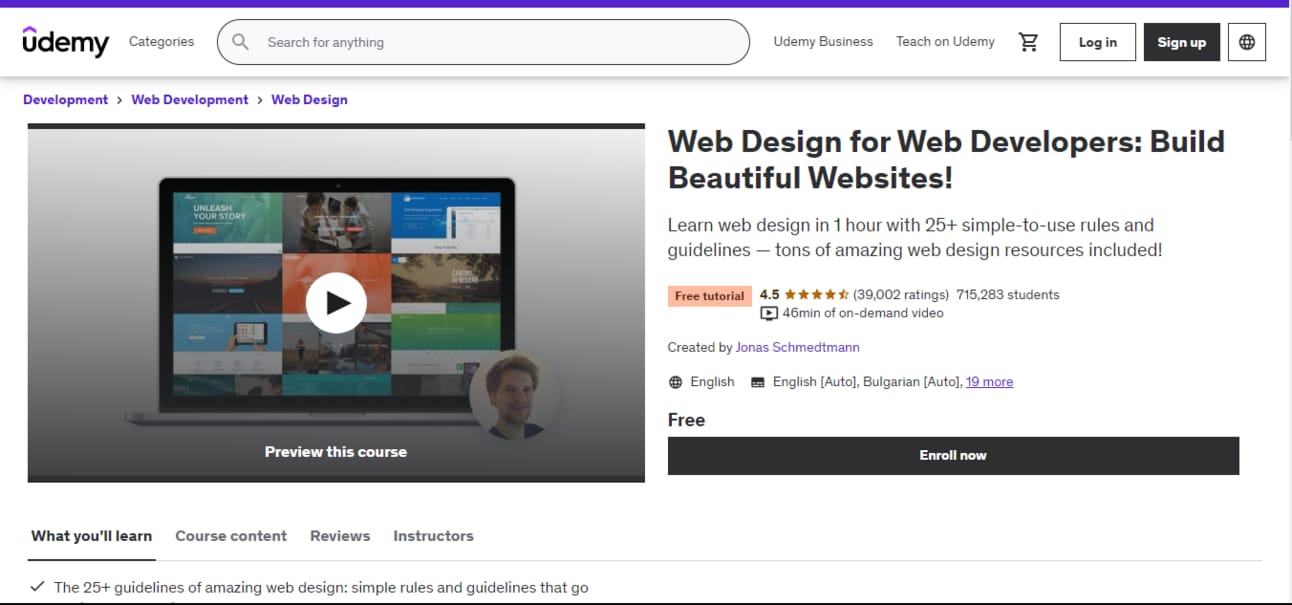The height and width of the screenshot is (605, 1292).
Task: Open the shopping cart icon
Action: click(x=1028, y=42)
